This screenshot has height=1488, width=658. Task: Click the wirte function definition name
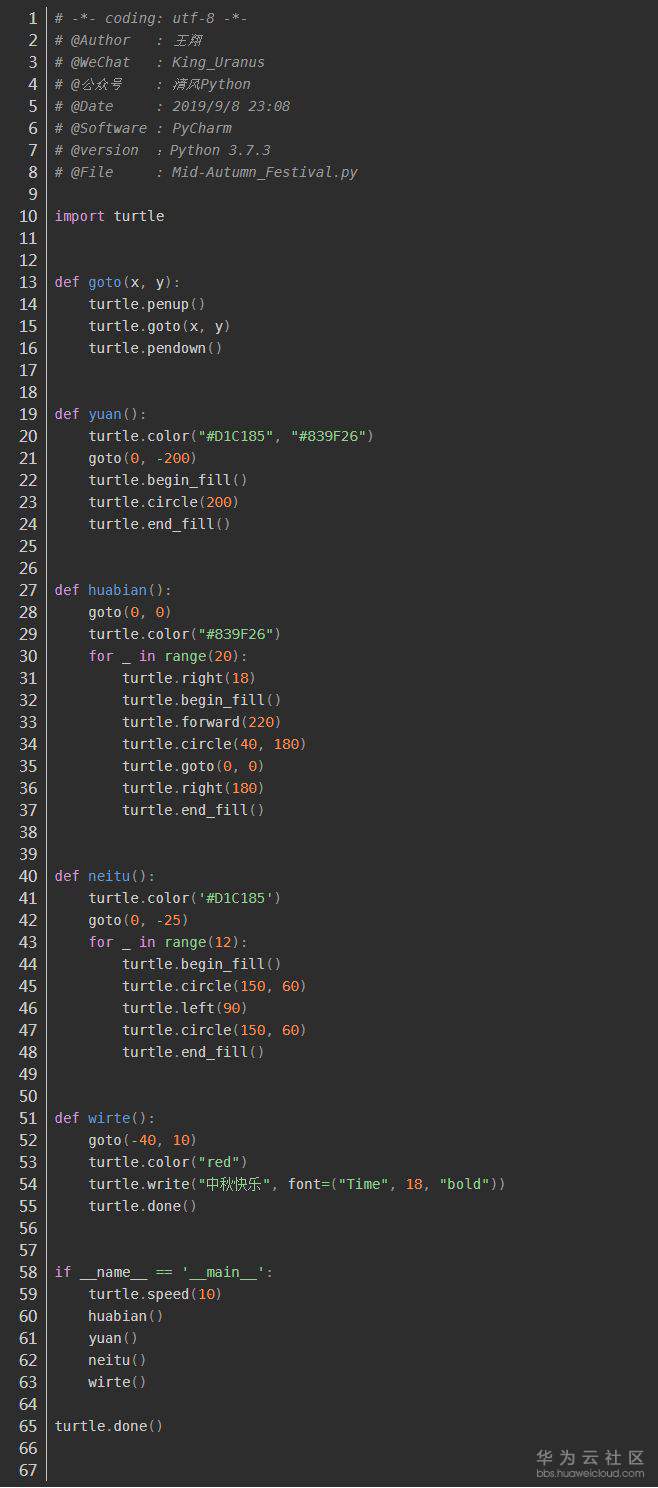(108, 1118)
